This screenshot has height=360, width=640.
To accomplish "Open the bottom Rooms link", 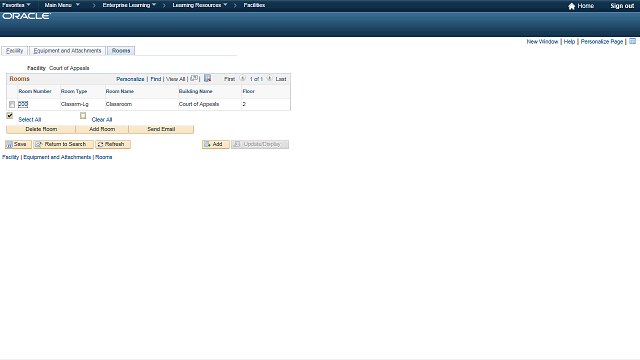I will coord(104,157).
